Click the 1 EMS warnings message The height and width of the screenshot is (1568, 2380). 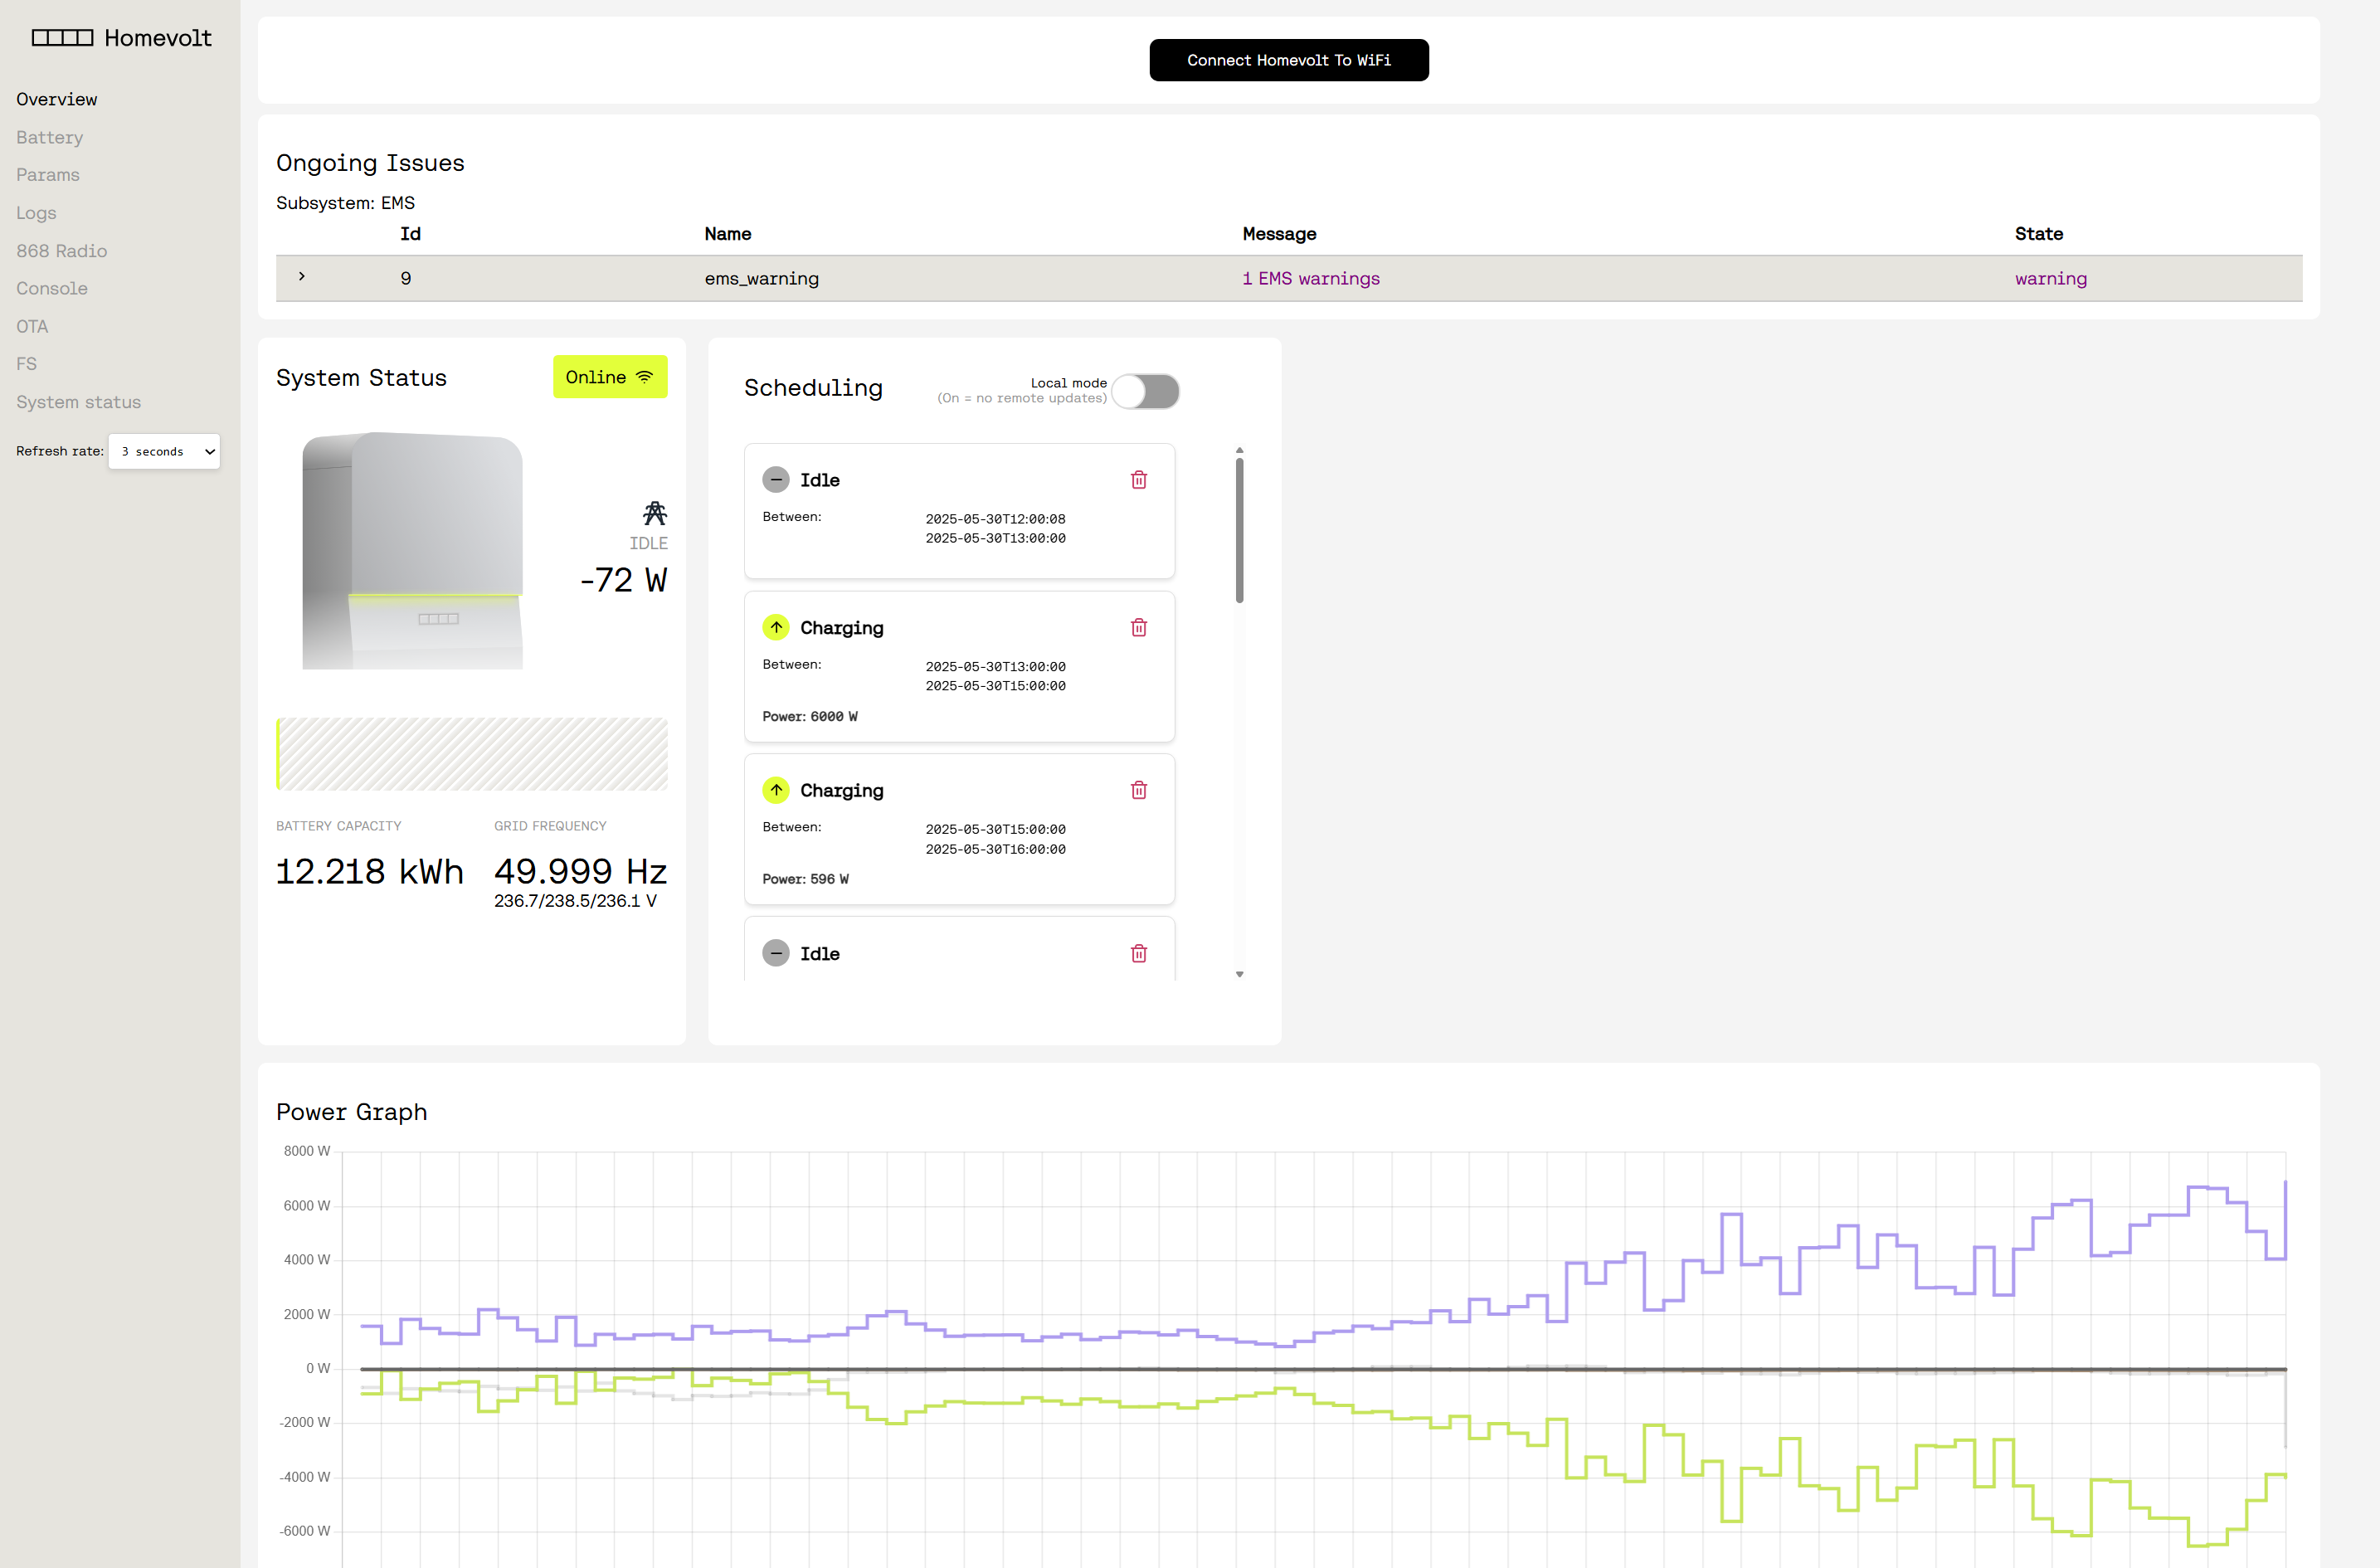[1310, 278]
